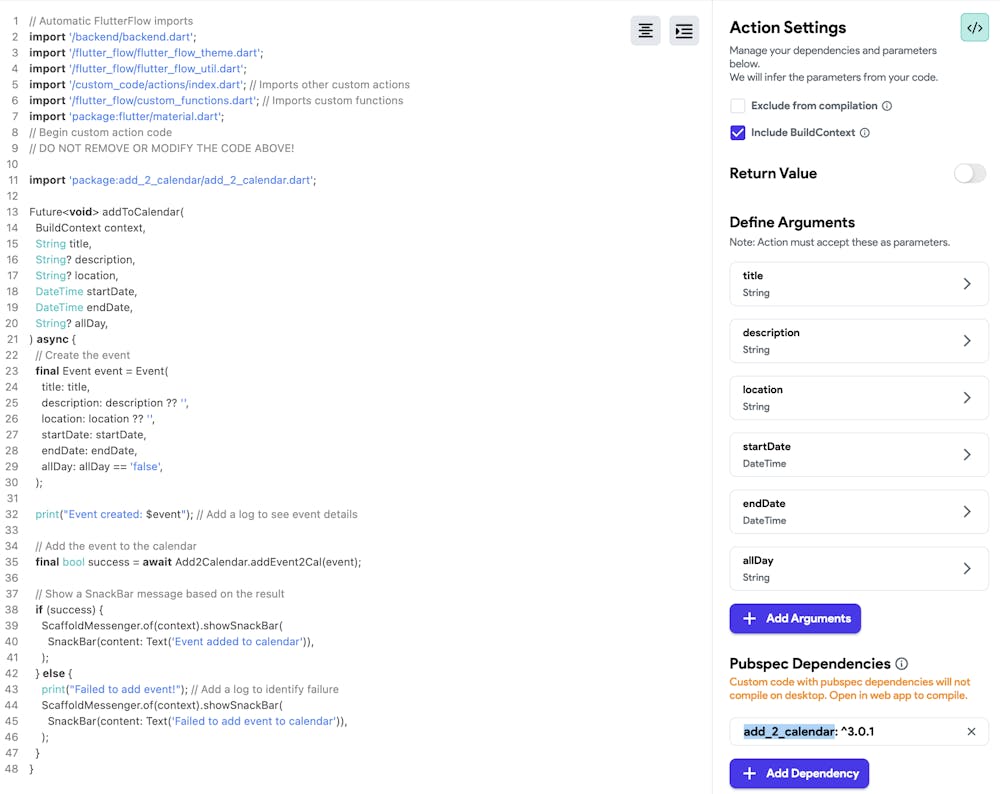This screenshot has width=1000, height=794.
Task: Expand the description argument
Action: pos(859,341)
